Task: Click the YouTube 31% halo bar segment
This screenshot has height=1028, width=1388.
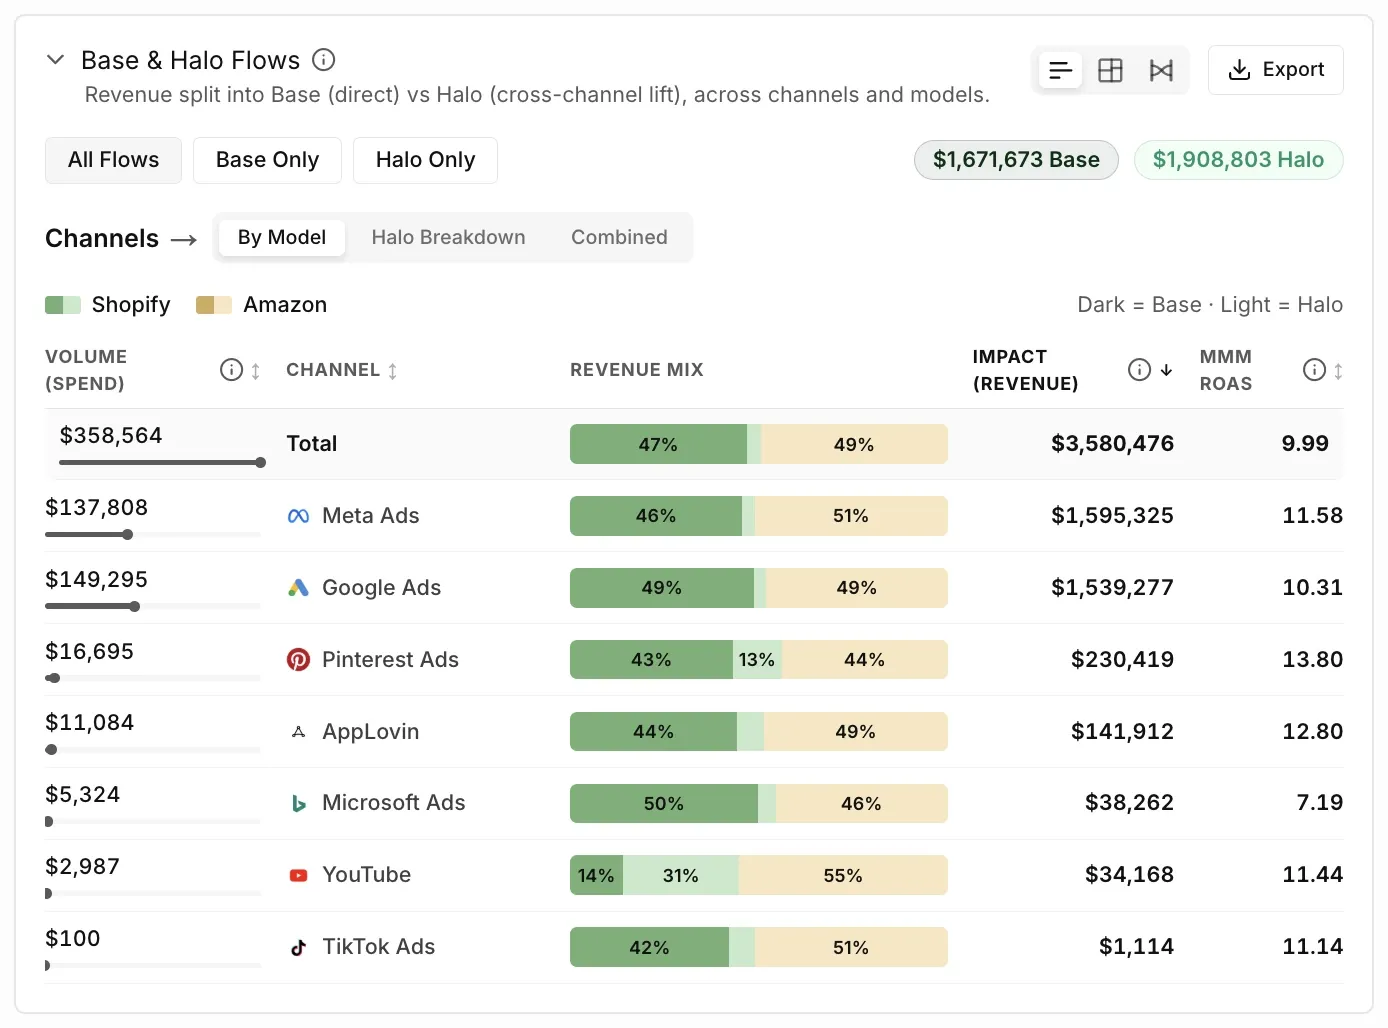Action: [x=681, y=876]
